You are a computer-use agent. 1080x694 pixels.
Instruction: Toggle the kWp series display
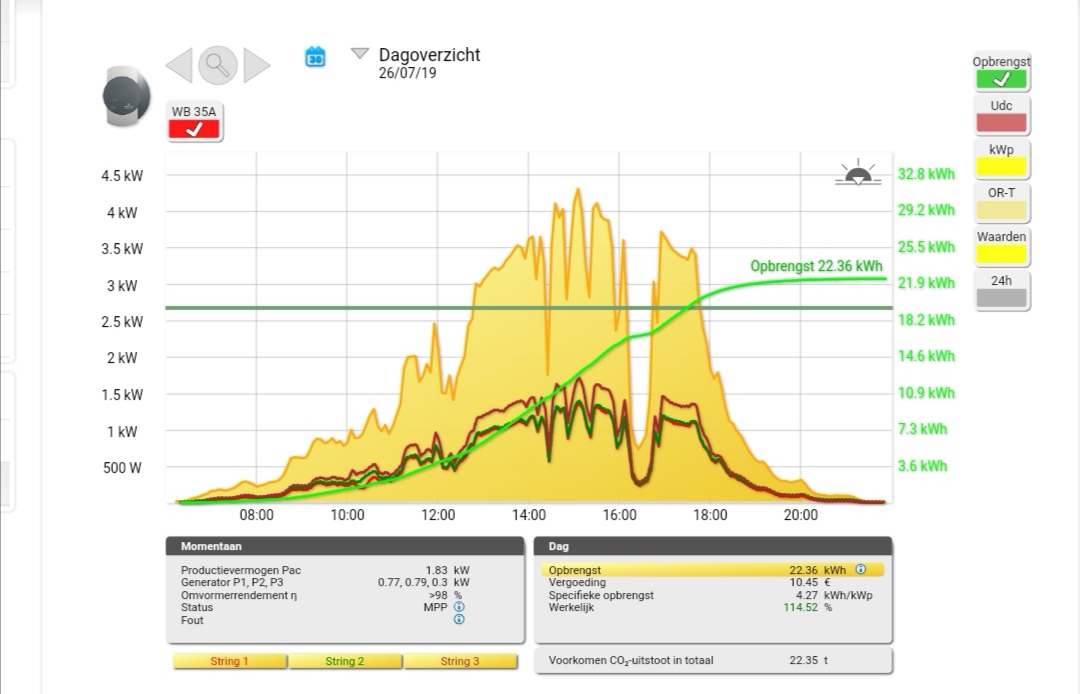[1001, 166]
